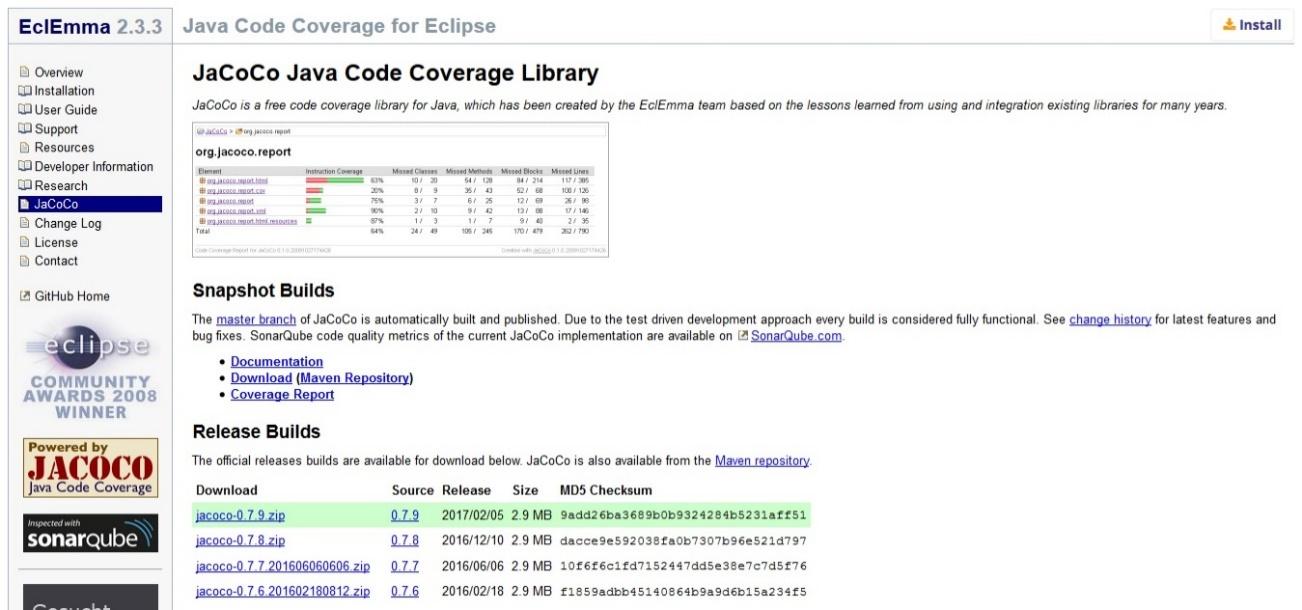Click the book icon beside User Guide
The image size is (1302, 610).
point(25,110)
